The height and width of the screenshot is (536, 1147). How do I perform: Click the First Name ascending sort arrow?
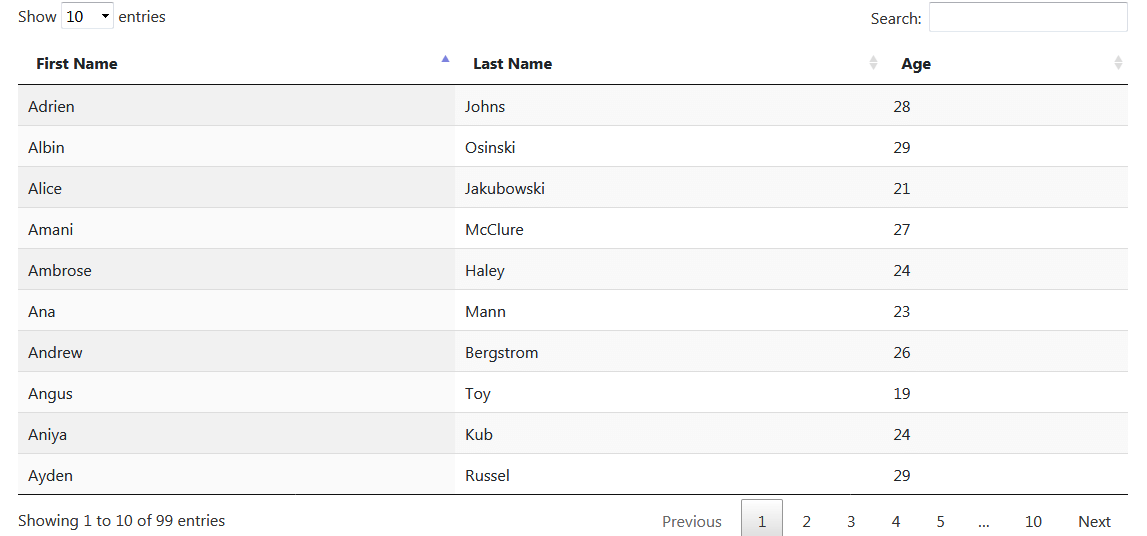(445, 59)
